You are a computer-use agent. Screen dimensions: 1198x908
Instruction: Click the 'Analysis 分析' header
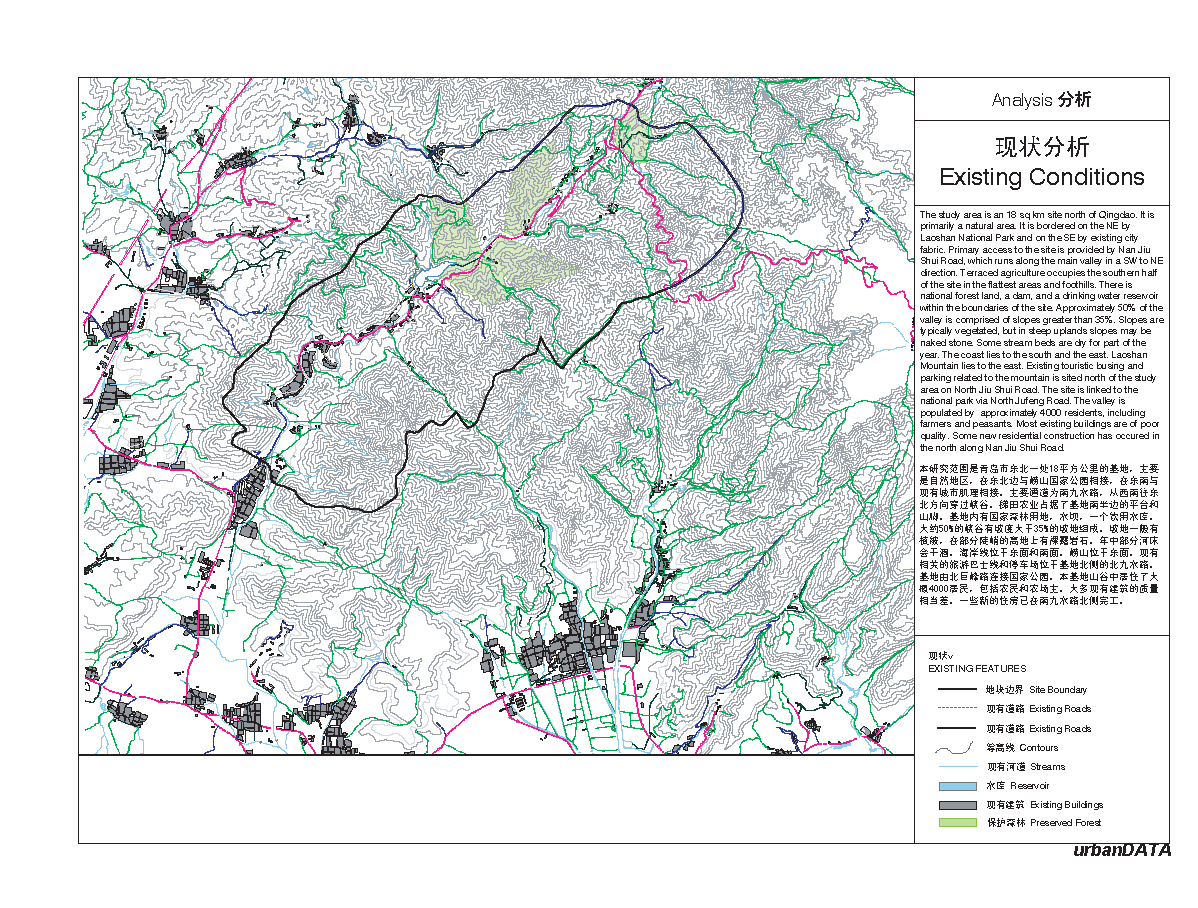1041,100
